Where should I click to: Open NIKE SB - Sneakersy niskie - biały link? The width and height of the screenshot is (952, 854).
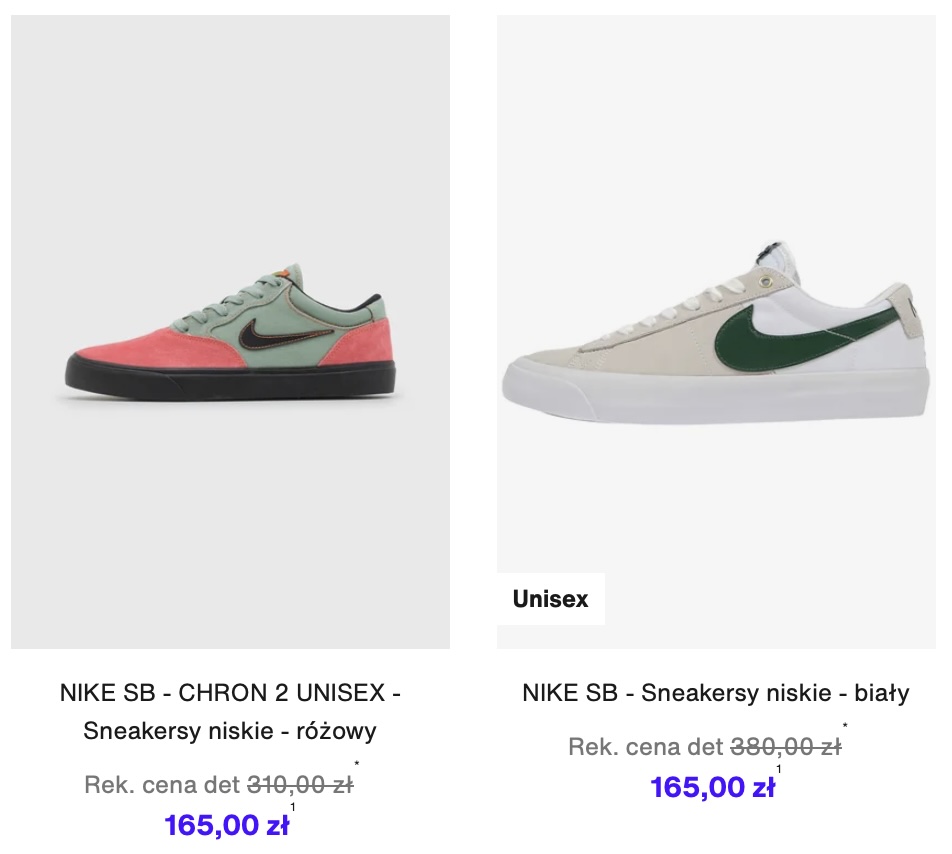[x=716, y=693]
